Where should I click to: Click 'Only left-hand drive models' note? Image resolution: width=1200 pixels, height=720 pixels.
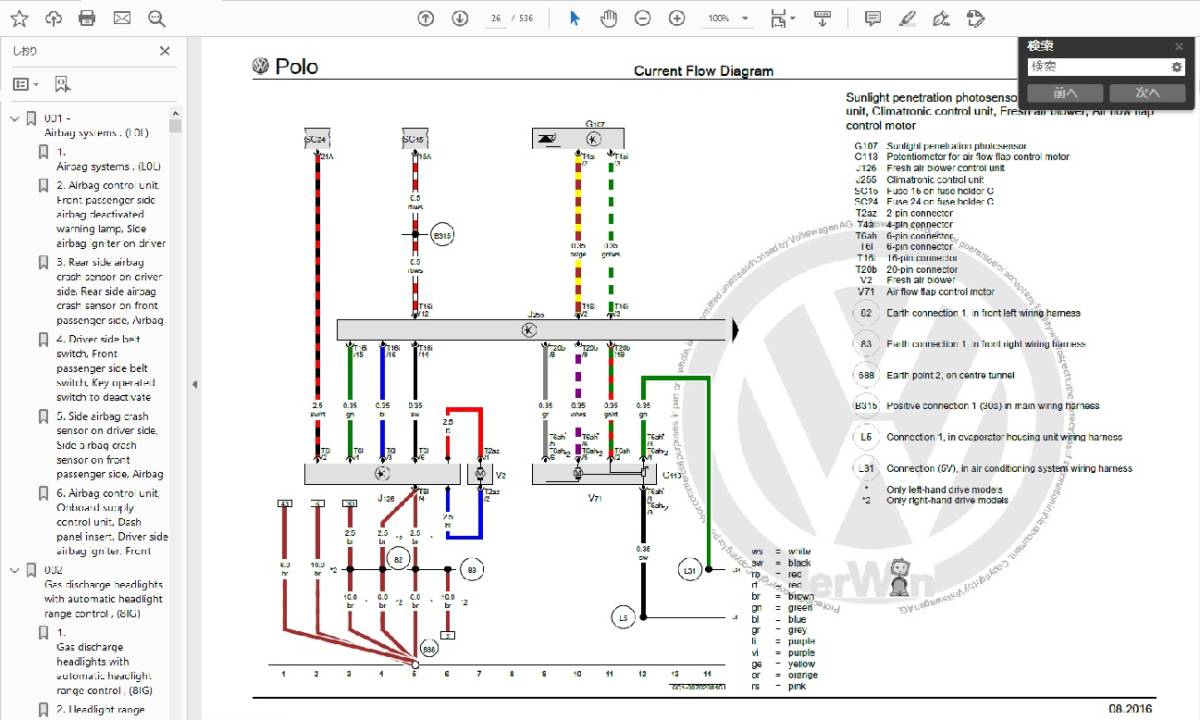click(x=946, y=490)
